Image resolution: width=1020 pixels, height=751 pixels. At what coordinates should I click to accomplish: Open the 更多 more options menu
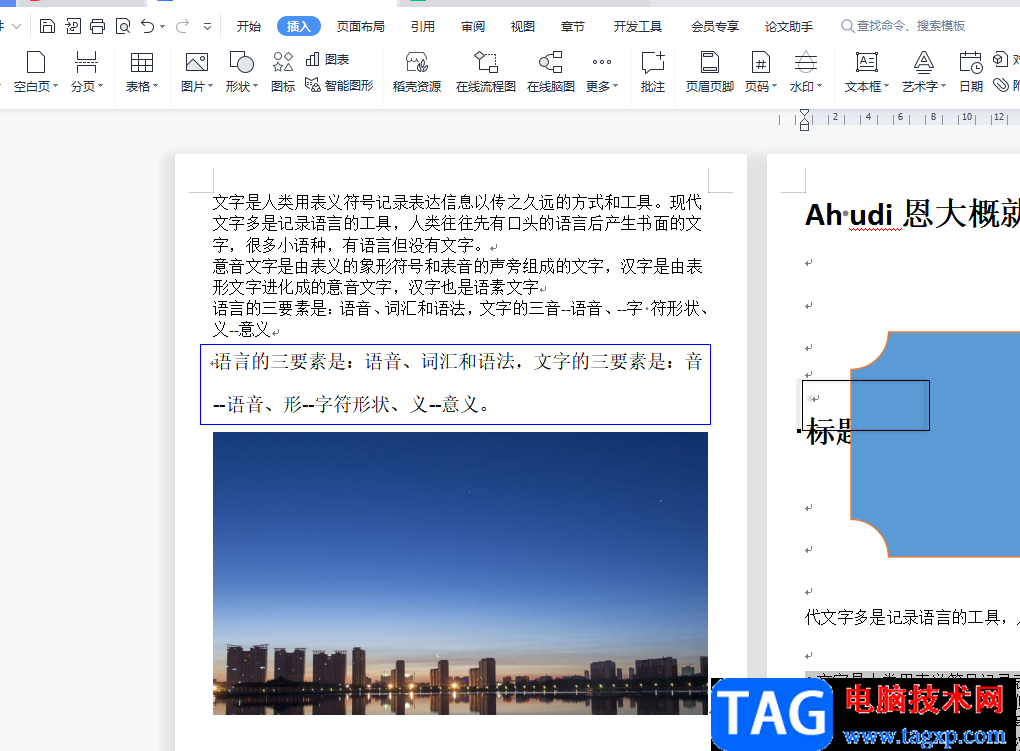click(x=602, y=72)
